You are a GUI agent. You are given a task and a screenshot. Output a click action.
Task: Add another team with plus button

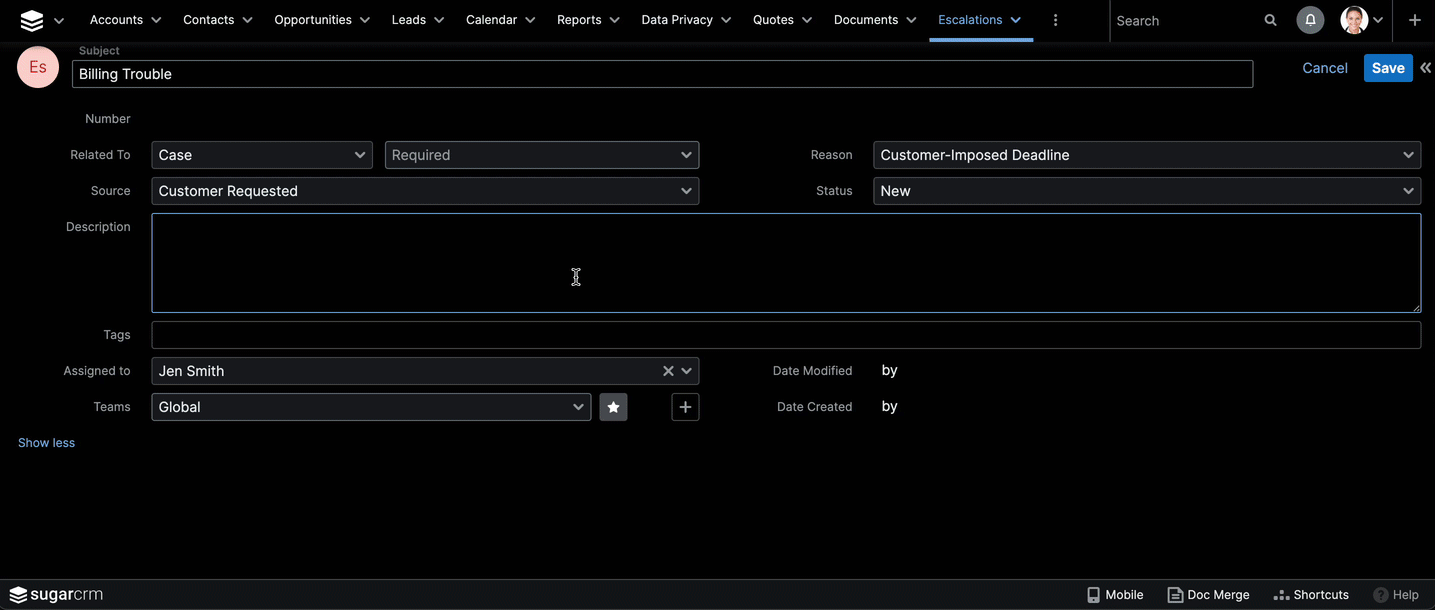(685, 407)
